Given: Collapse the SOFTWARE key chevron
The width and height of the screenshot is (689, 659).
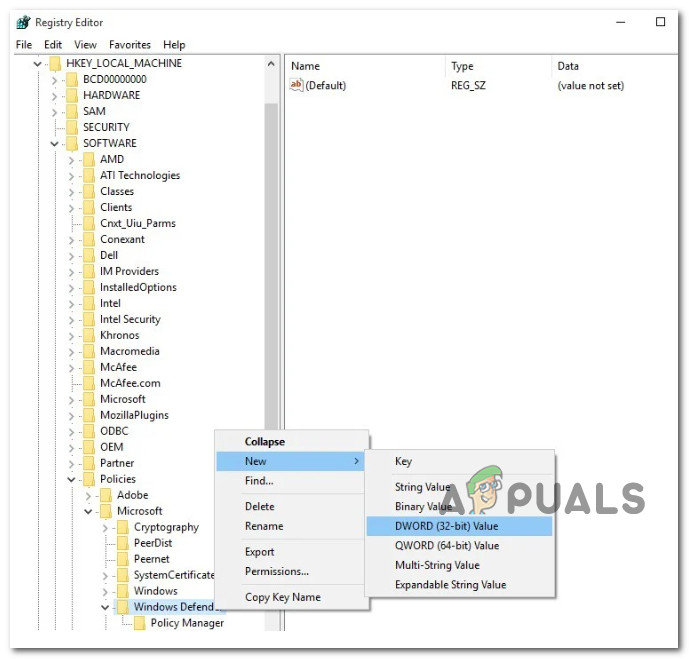Looking at the screenshot, I should tap(54, 144).
